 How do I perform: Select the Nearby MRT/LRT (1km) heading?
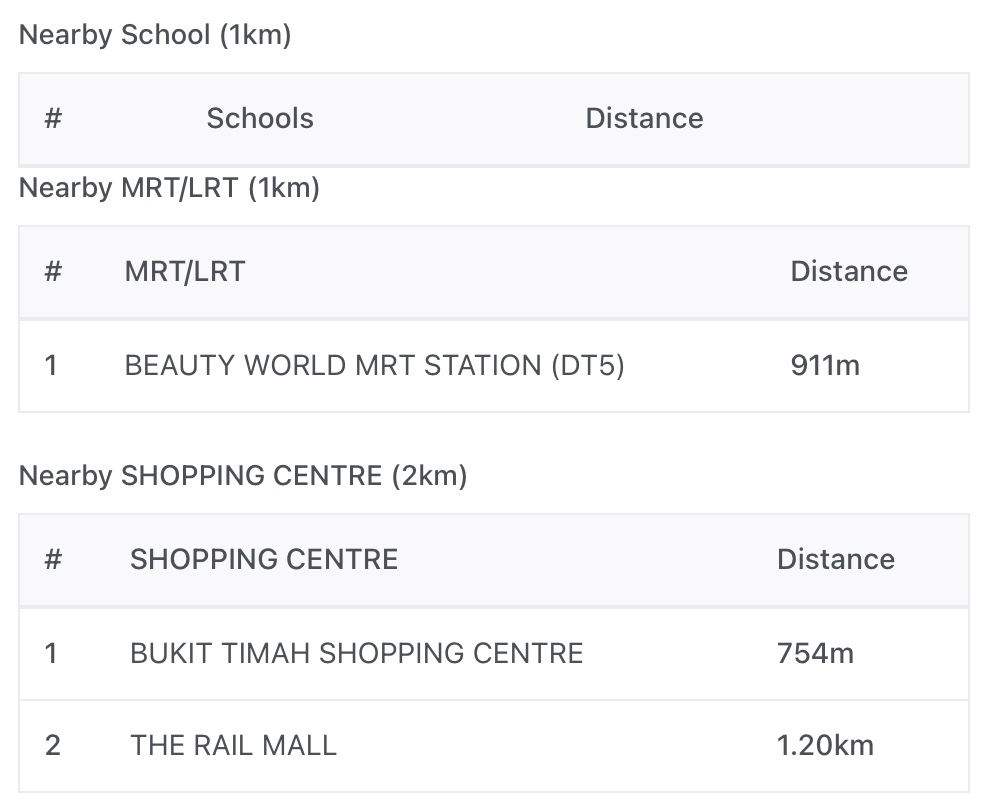tap(169, 187)
